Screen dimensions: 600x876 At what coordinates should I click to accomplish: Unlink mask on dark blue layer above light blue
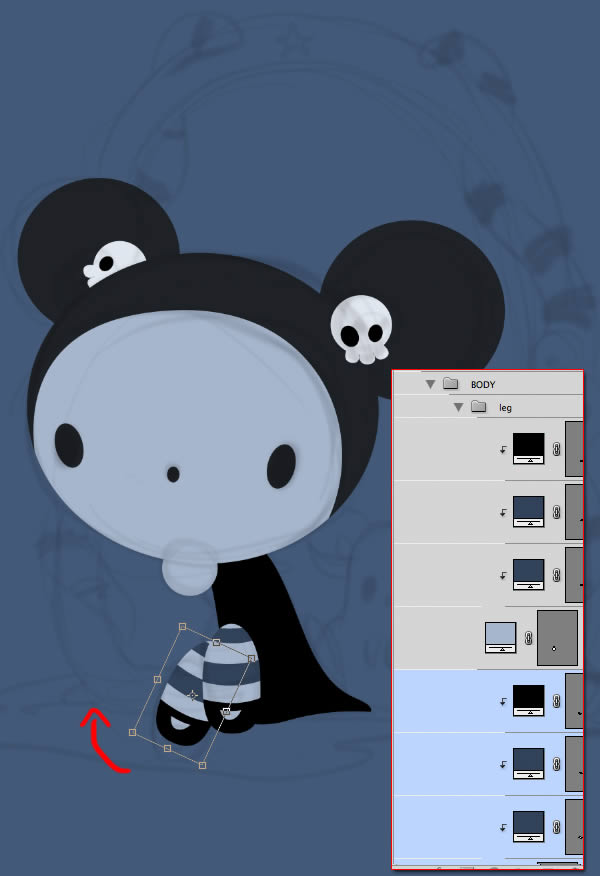[556, 575]
